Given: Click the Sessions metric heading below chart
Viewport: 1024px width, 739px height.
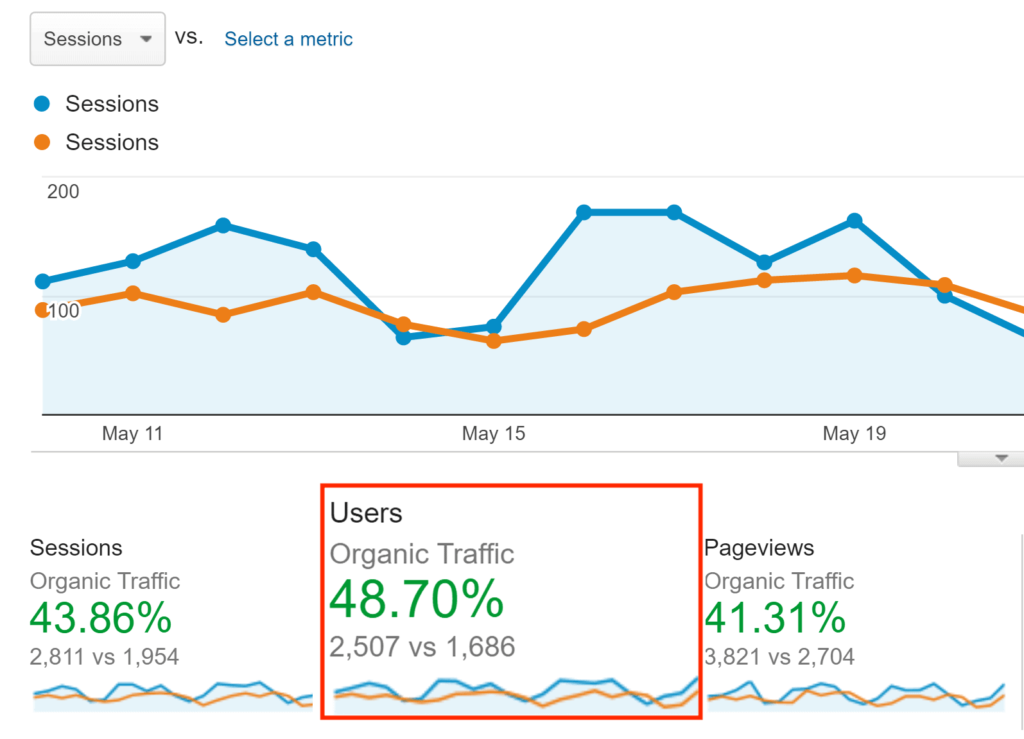Looking at the screenshot, I should [76, 548].
